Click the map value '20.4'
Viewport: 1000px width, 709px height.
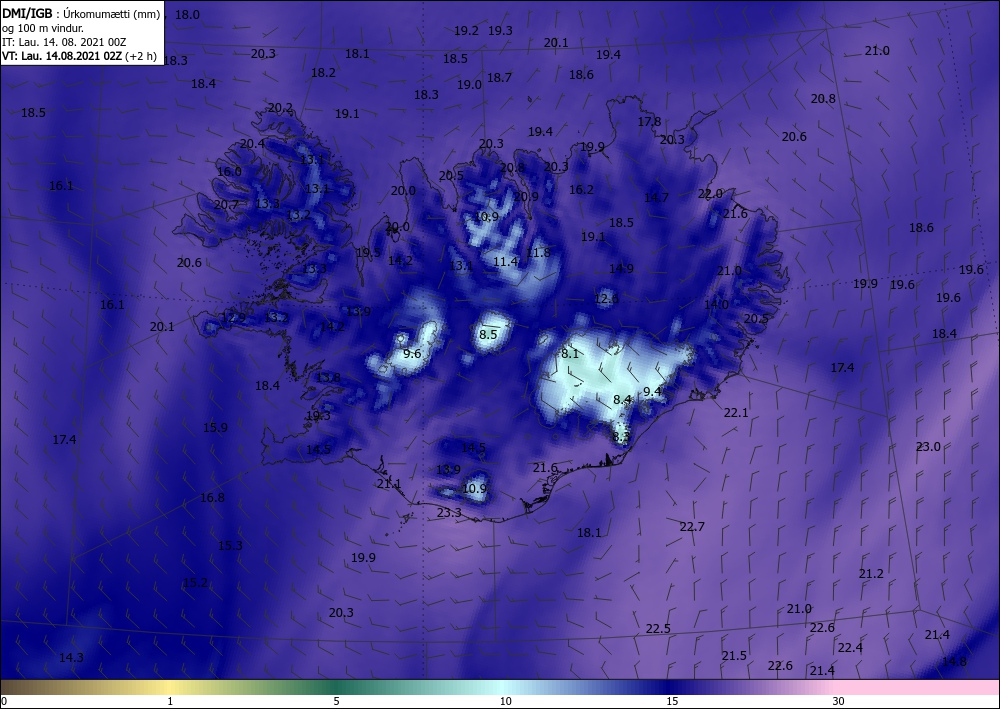[252, 144]
